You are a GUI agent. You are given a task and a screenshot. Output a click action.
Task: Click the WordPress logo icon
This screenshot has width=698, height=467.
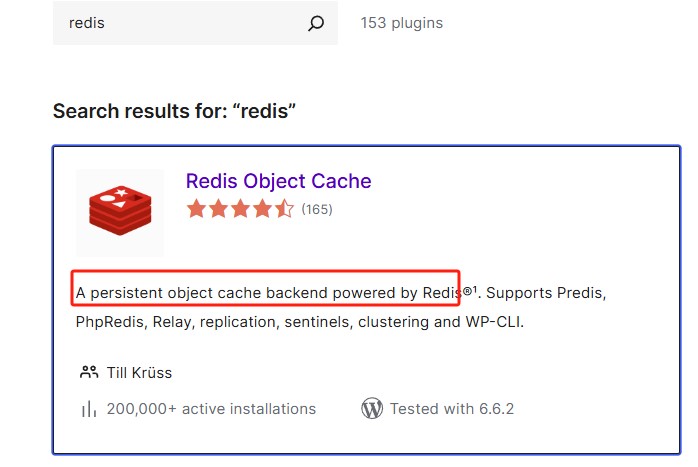(372, 408)
